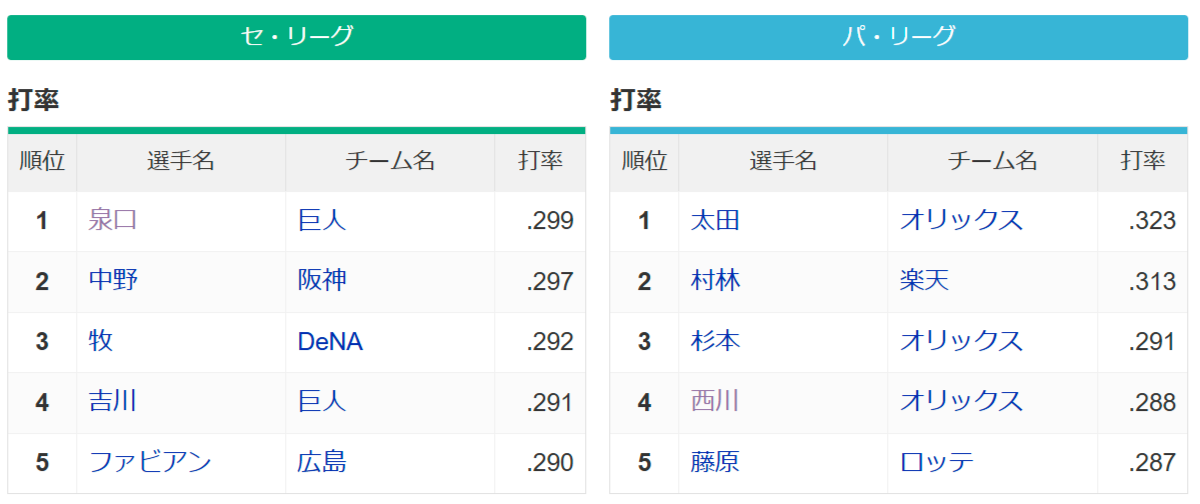Open player link 泉口
1200x504 pixels.
(113, 221)
